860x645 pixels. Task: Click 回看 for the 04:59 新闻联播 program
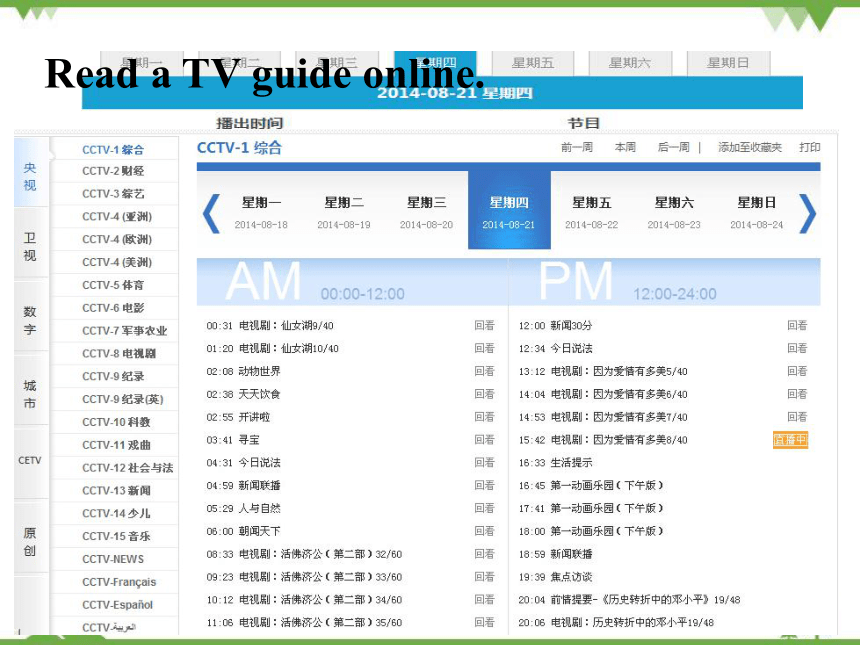(484, 485)
